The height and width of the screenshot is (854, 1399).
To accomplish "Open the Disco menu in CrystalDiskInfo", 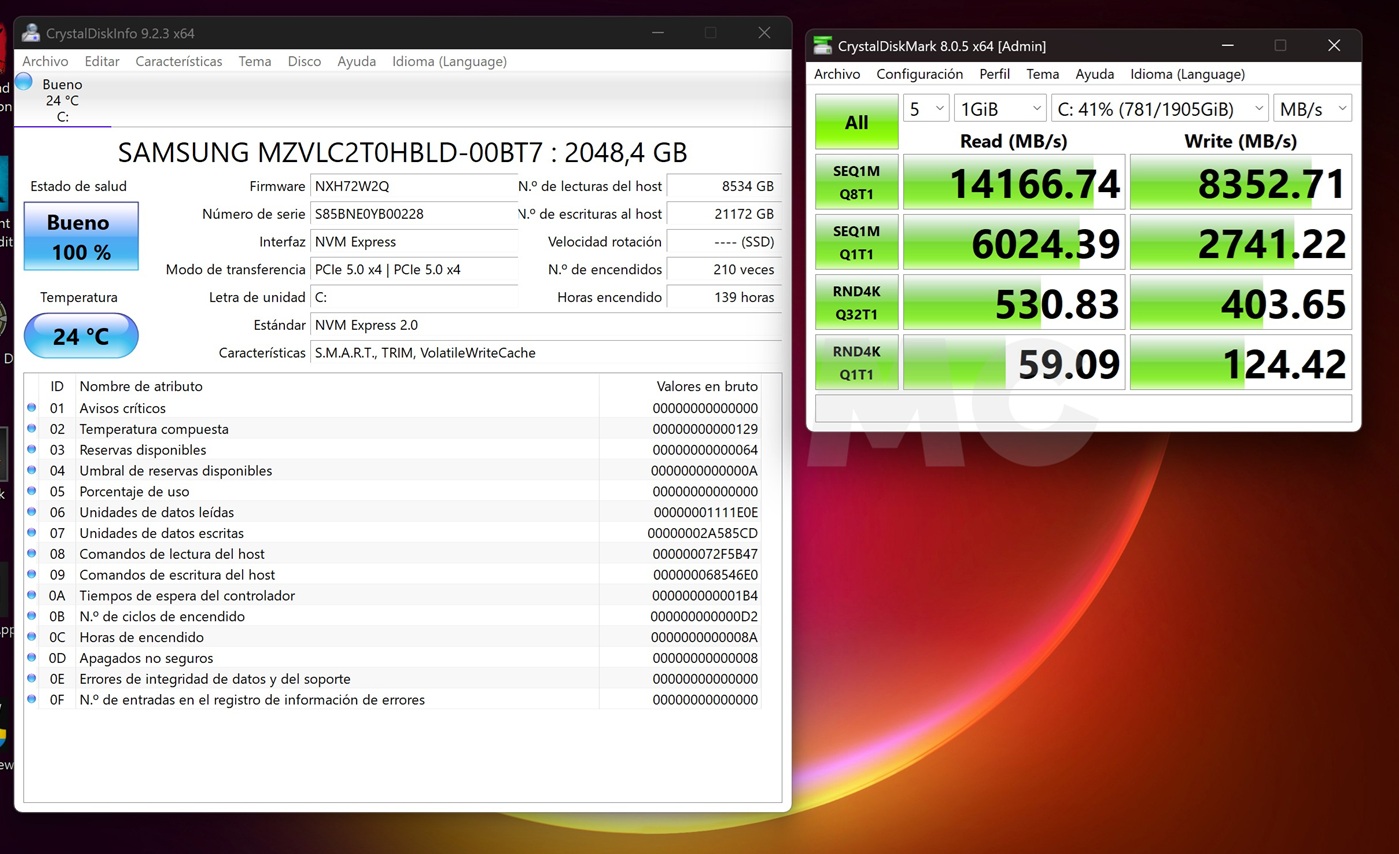I will tap(304, 61).
